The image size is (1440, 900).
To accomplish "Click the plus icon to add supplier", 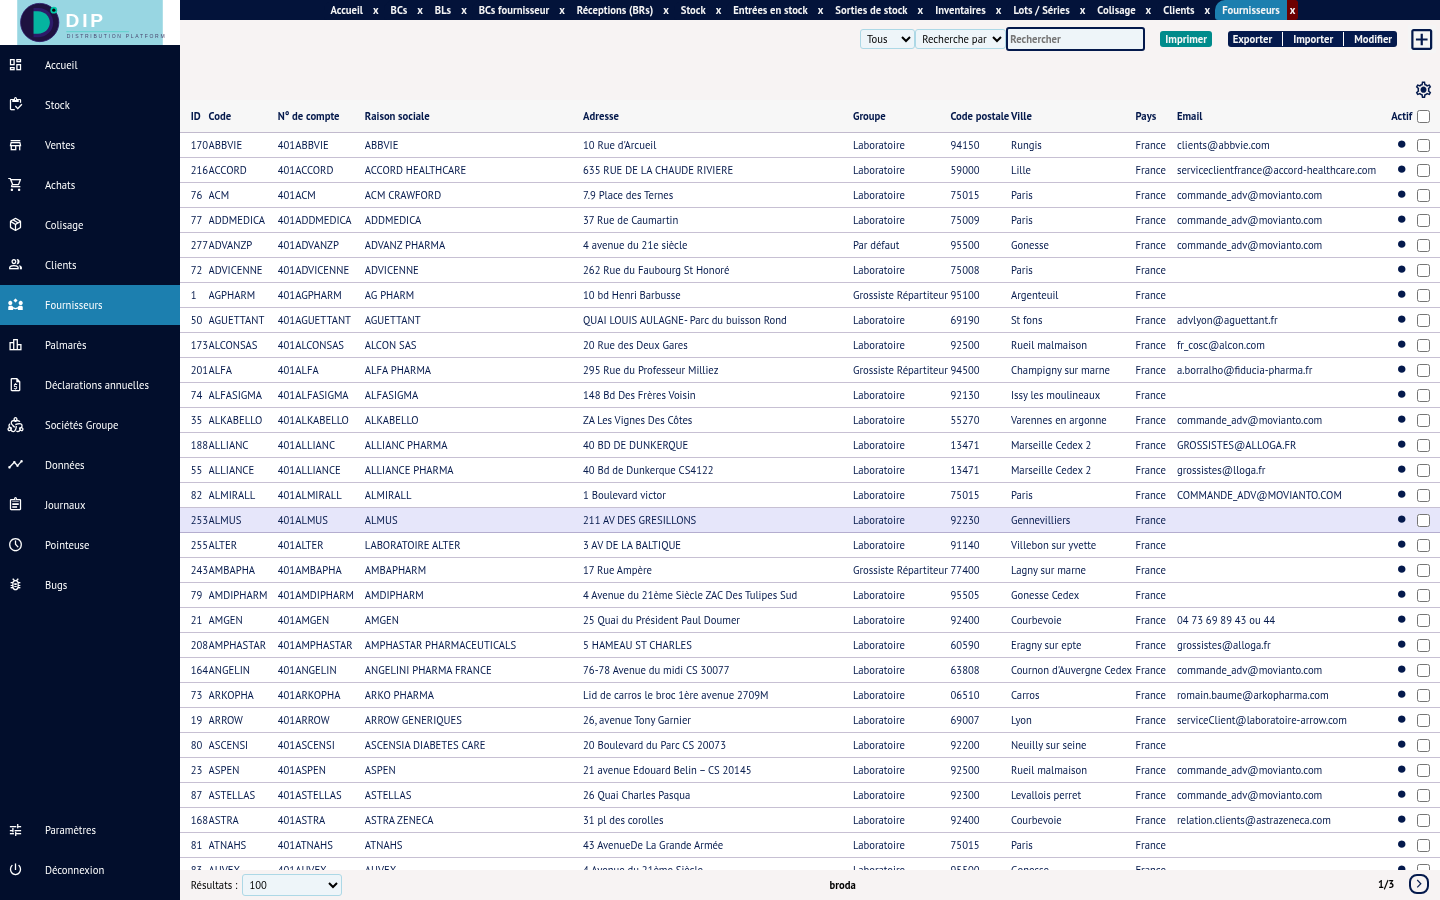I will point(1421,39).
